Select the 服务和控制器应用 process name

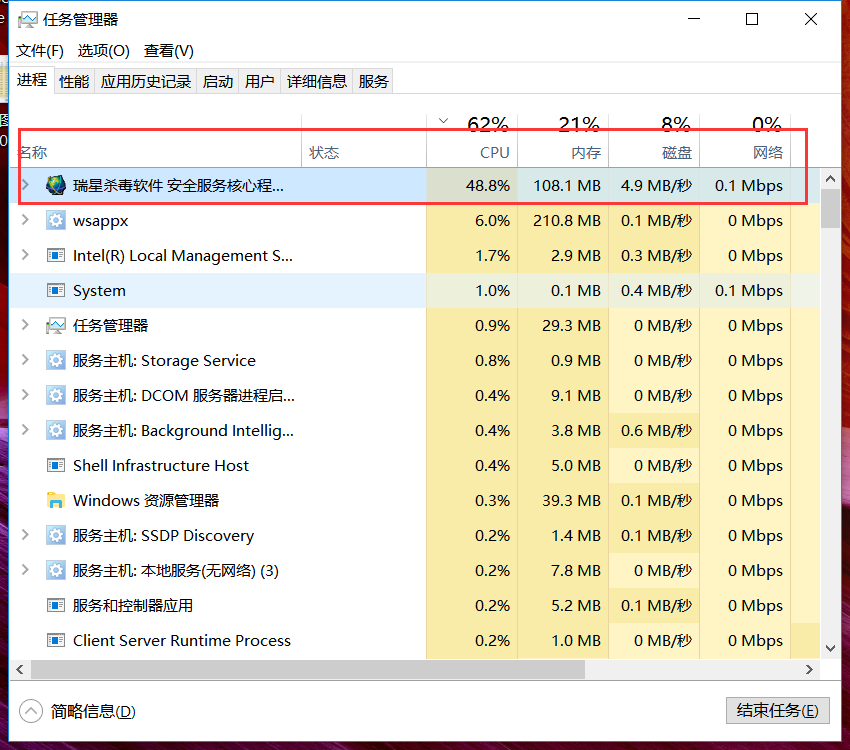click(x=133, y=605)
